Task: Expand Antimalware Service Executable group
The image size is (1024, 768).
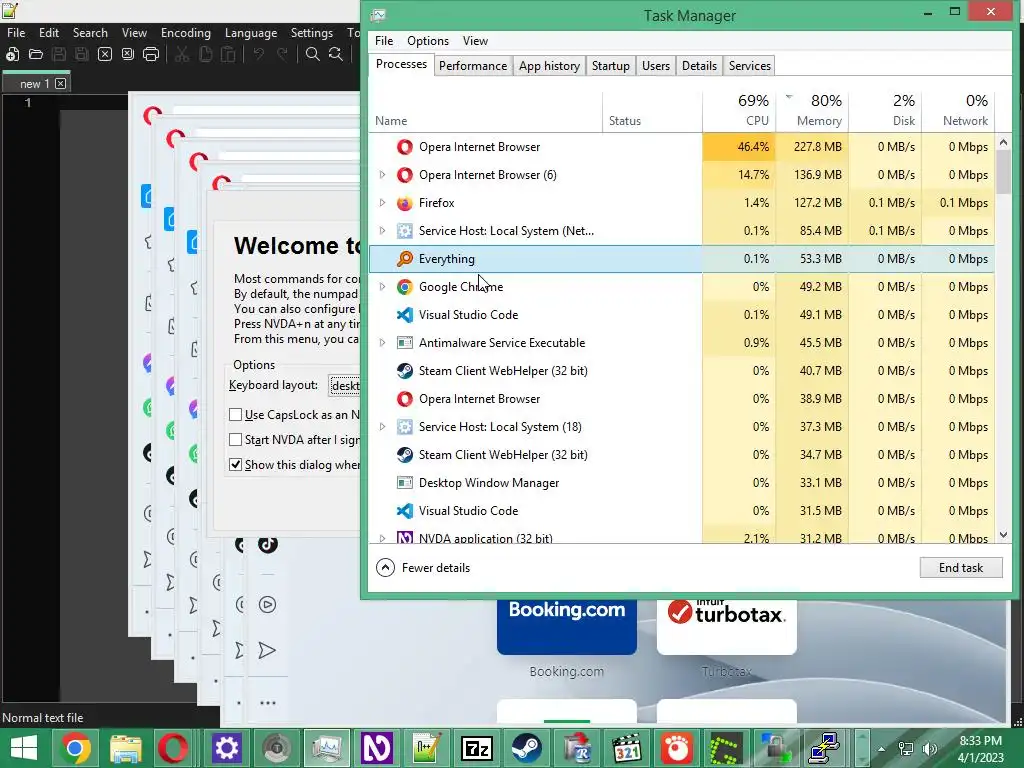Action: tap(383, 343)
